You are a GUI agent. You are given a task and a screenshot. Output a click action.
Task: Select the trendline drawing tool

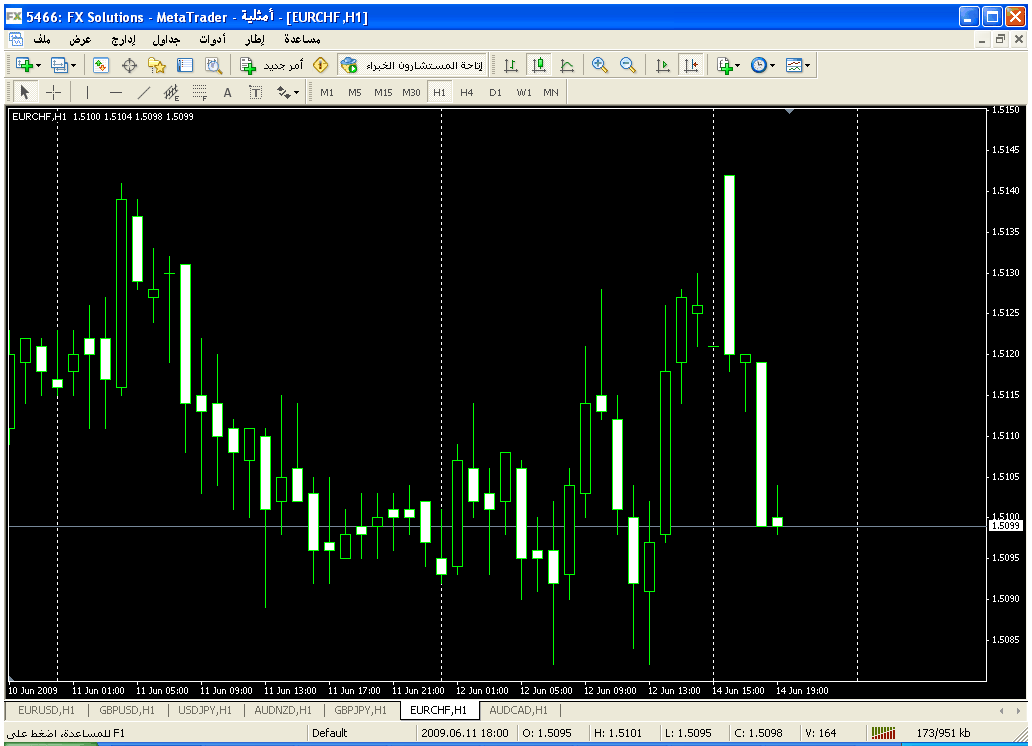[x=143, y=92]
